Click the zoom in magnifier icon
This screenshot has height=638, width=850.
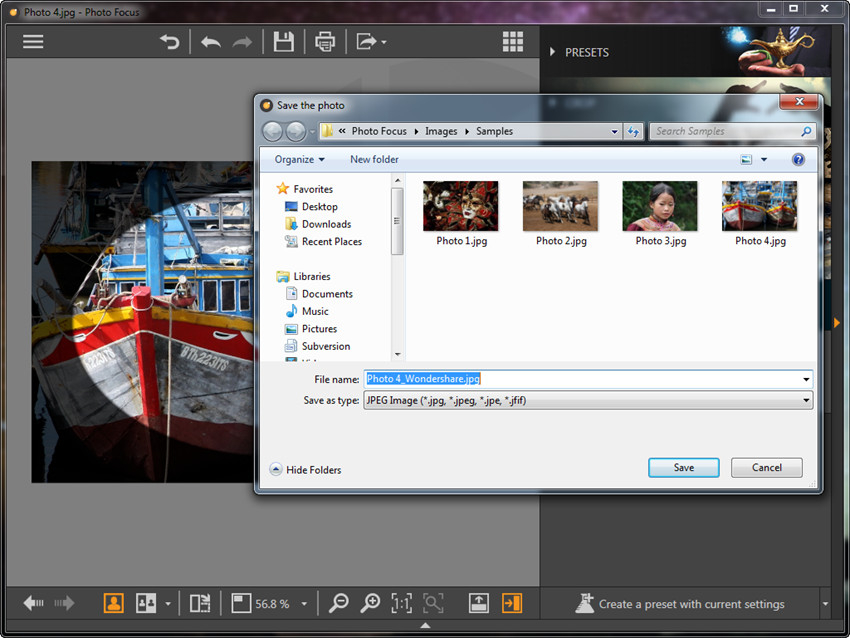click(x=370, y=603)
